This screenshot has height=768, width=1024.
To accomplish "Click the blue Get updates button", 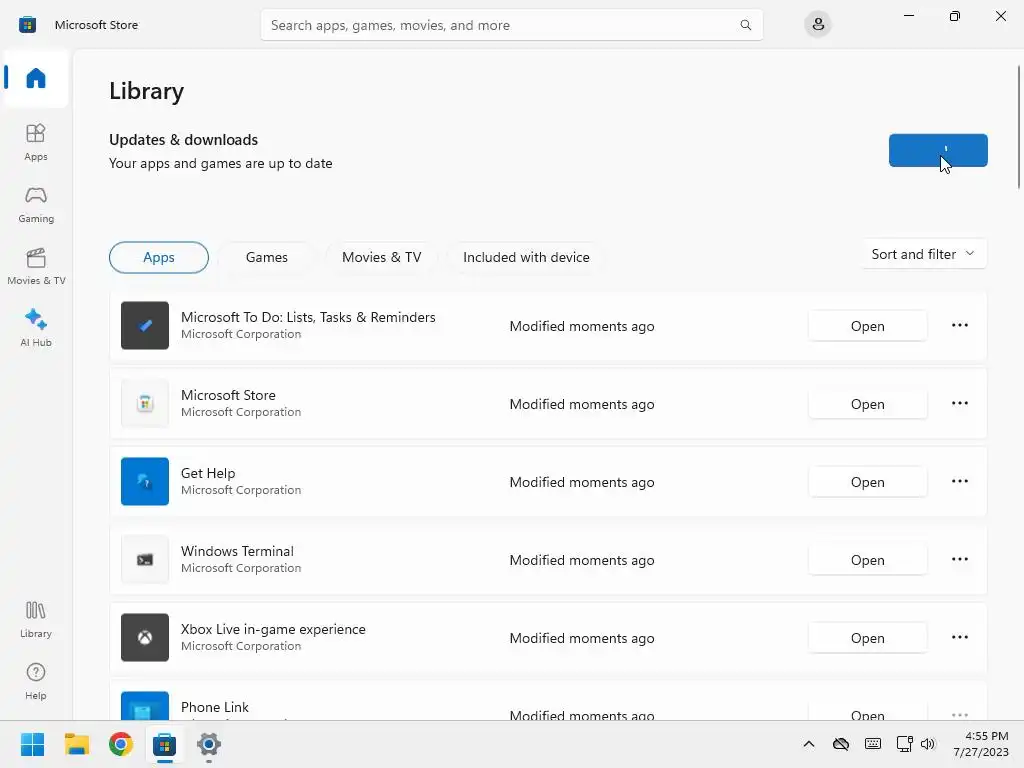I will 938,150.
